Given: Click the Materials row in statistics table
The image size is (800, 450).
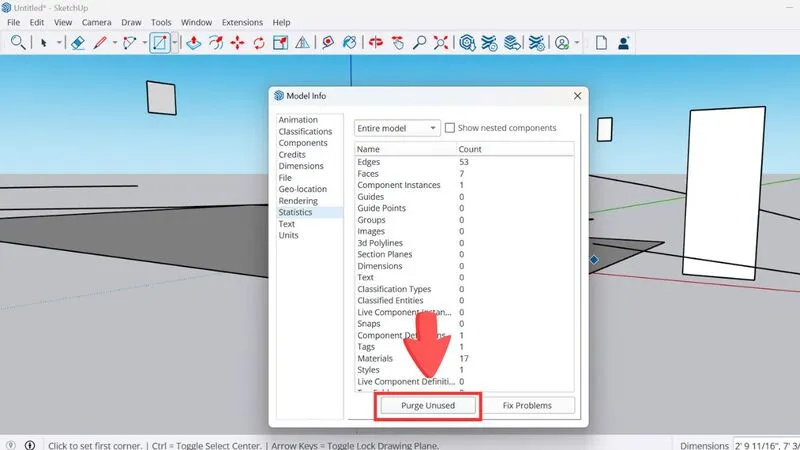Looking at the screenshot, I should [464, 358].
